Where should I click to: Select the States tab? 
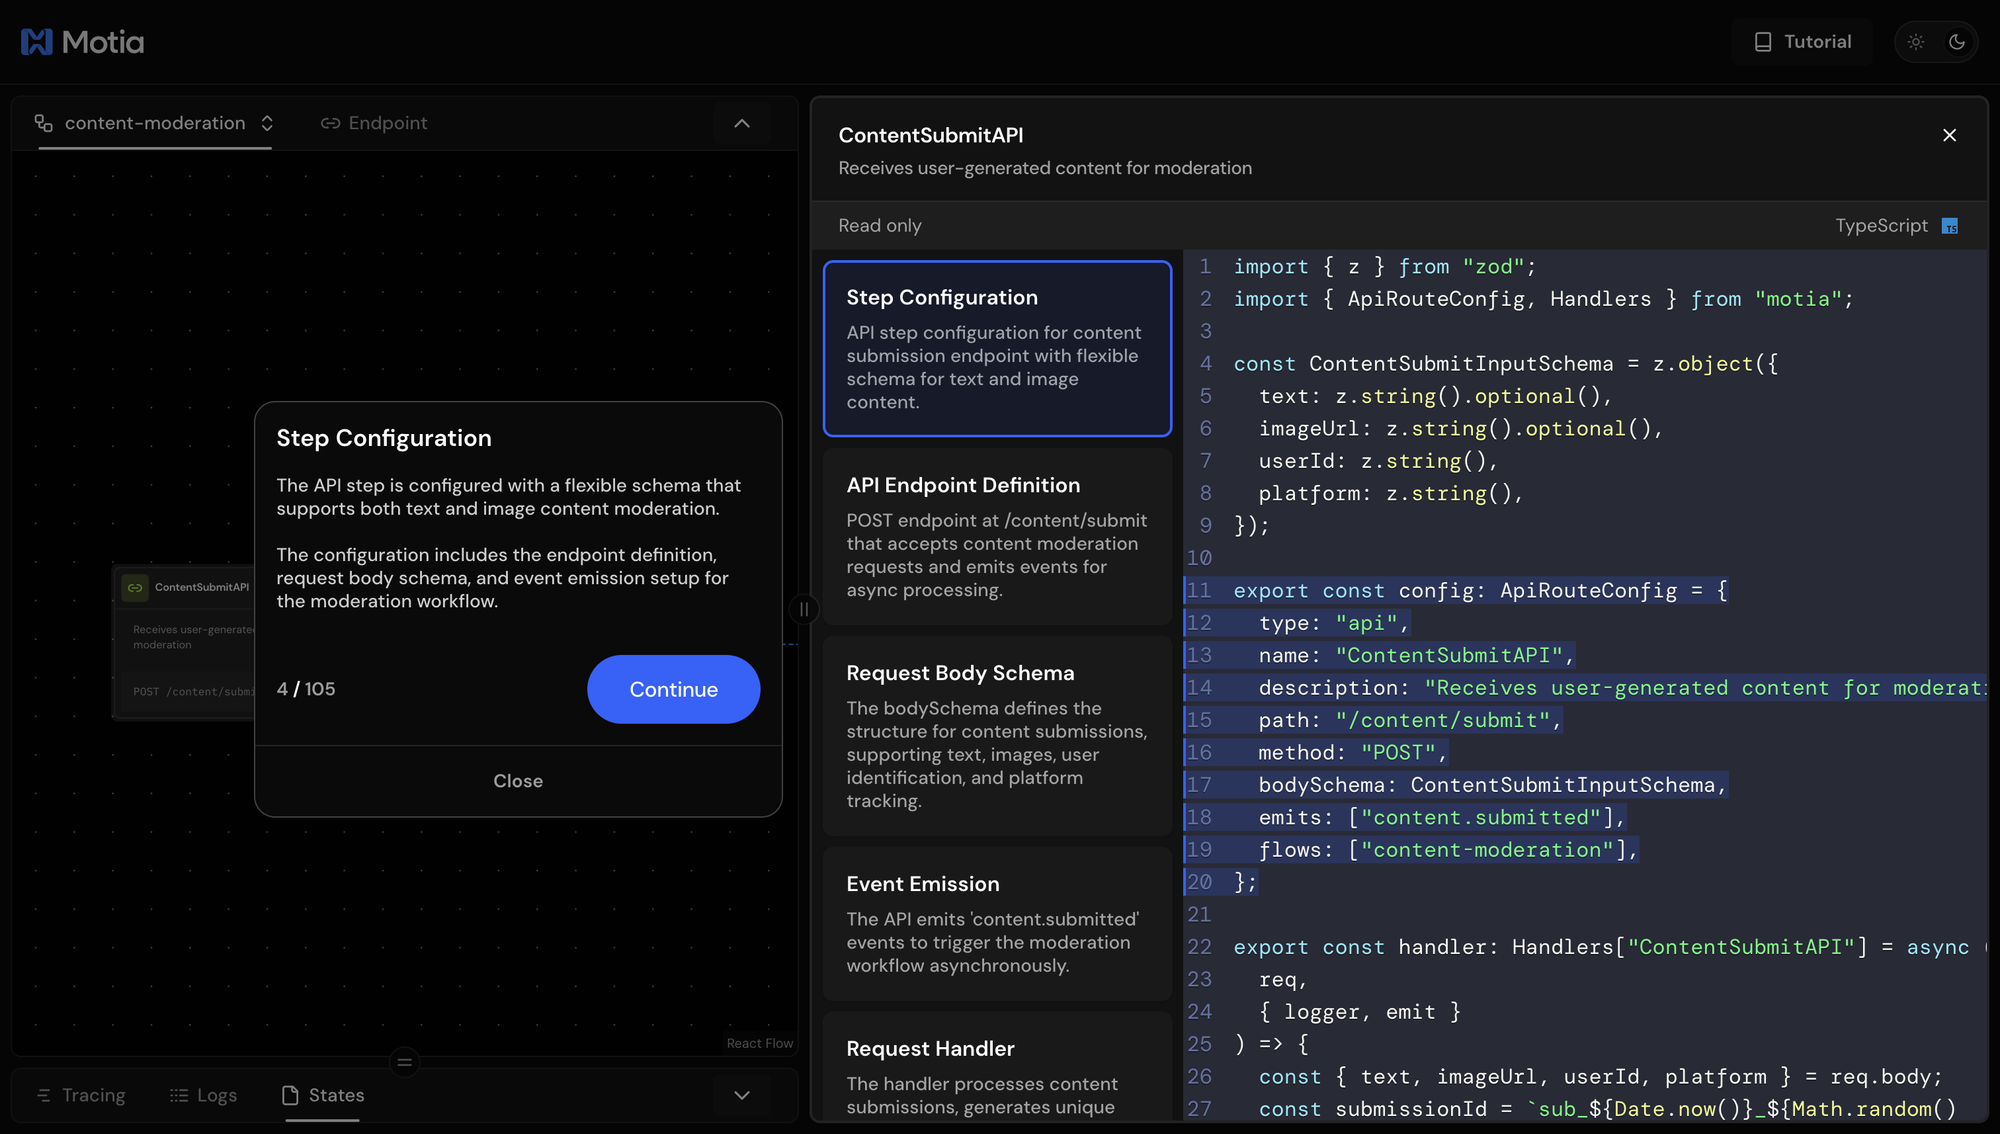pos(323,1095)
